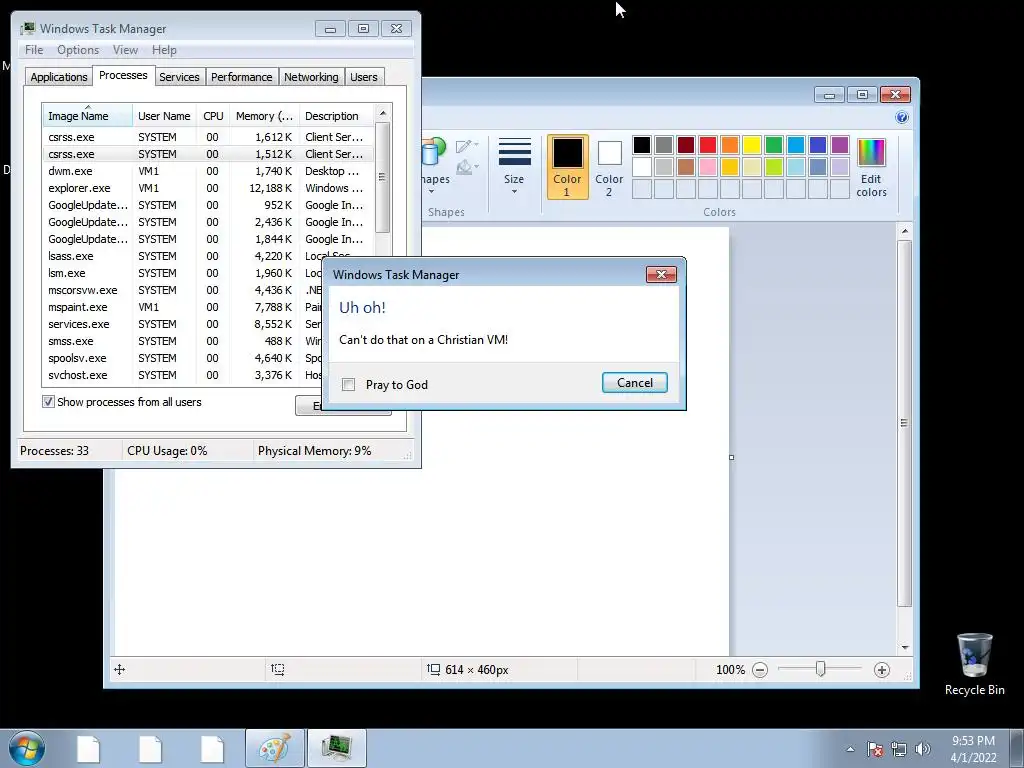Select the mspaint.exe process
Viewport: 1024px width, 768px height.
(183, 307)
